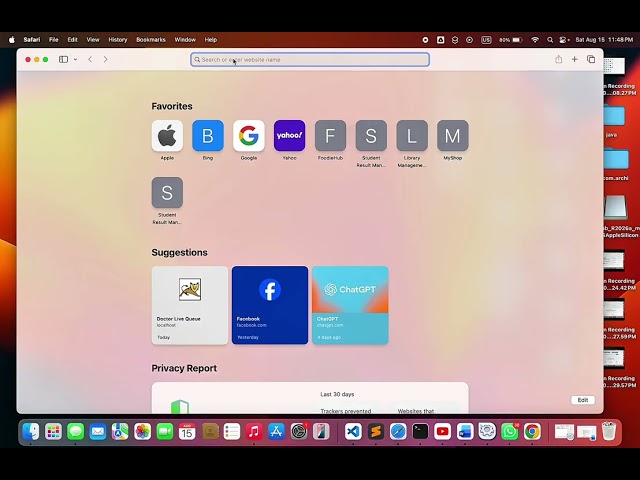Open the View menu

(93, 40)
